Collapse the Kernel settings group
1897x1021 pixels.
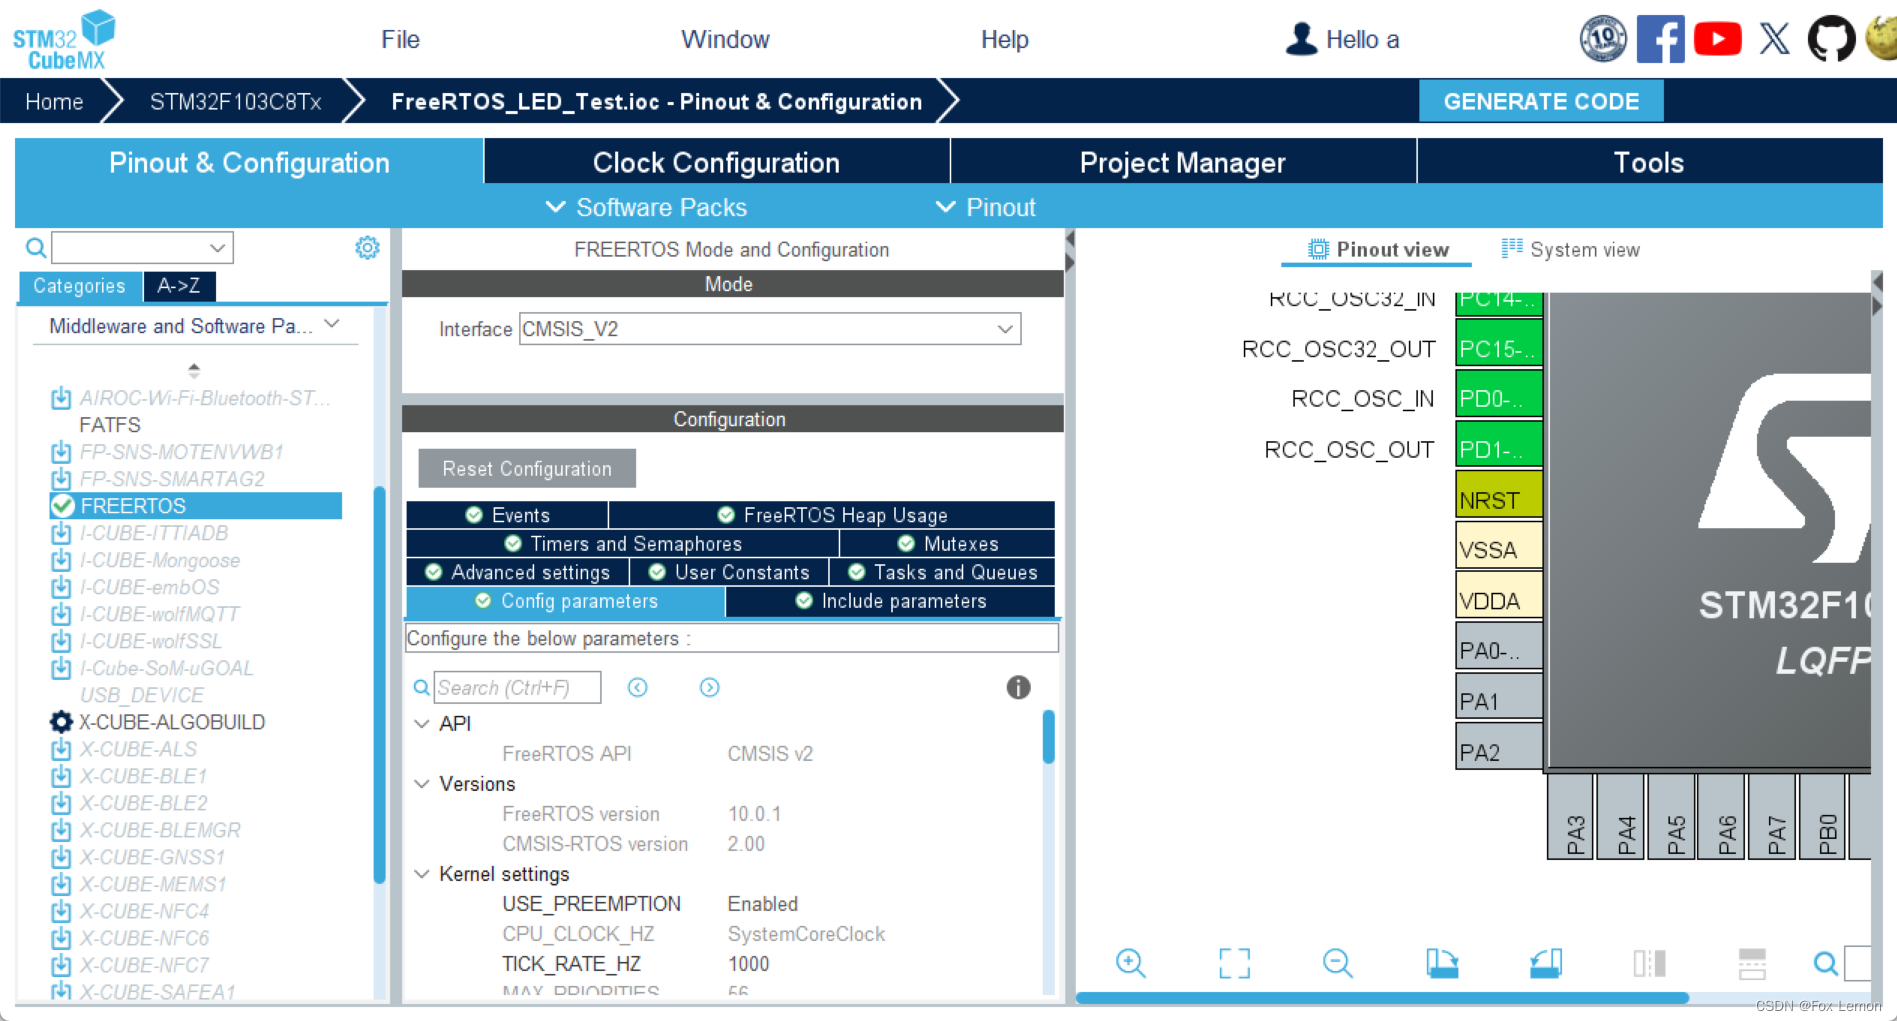(422, 874)
